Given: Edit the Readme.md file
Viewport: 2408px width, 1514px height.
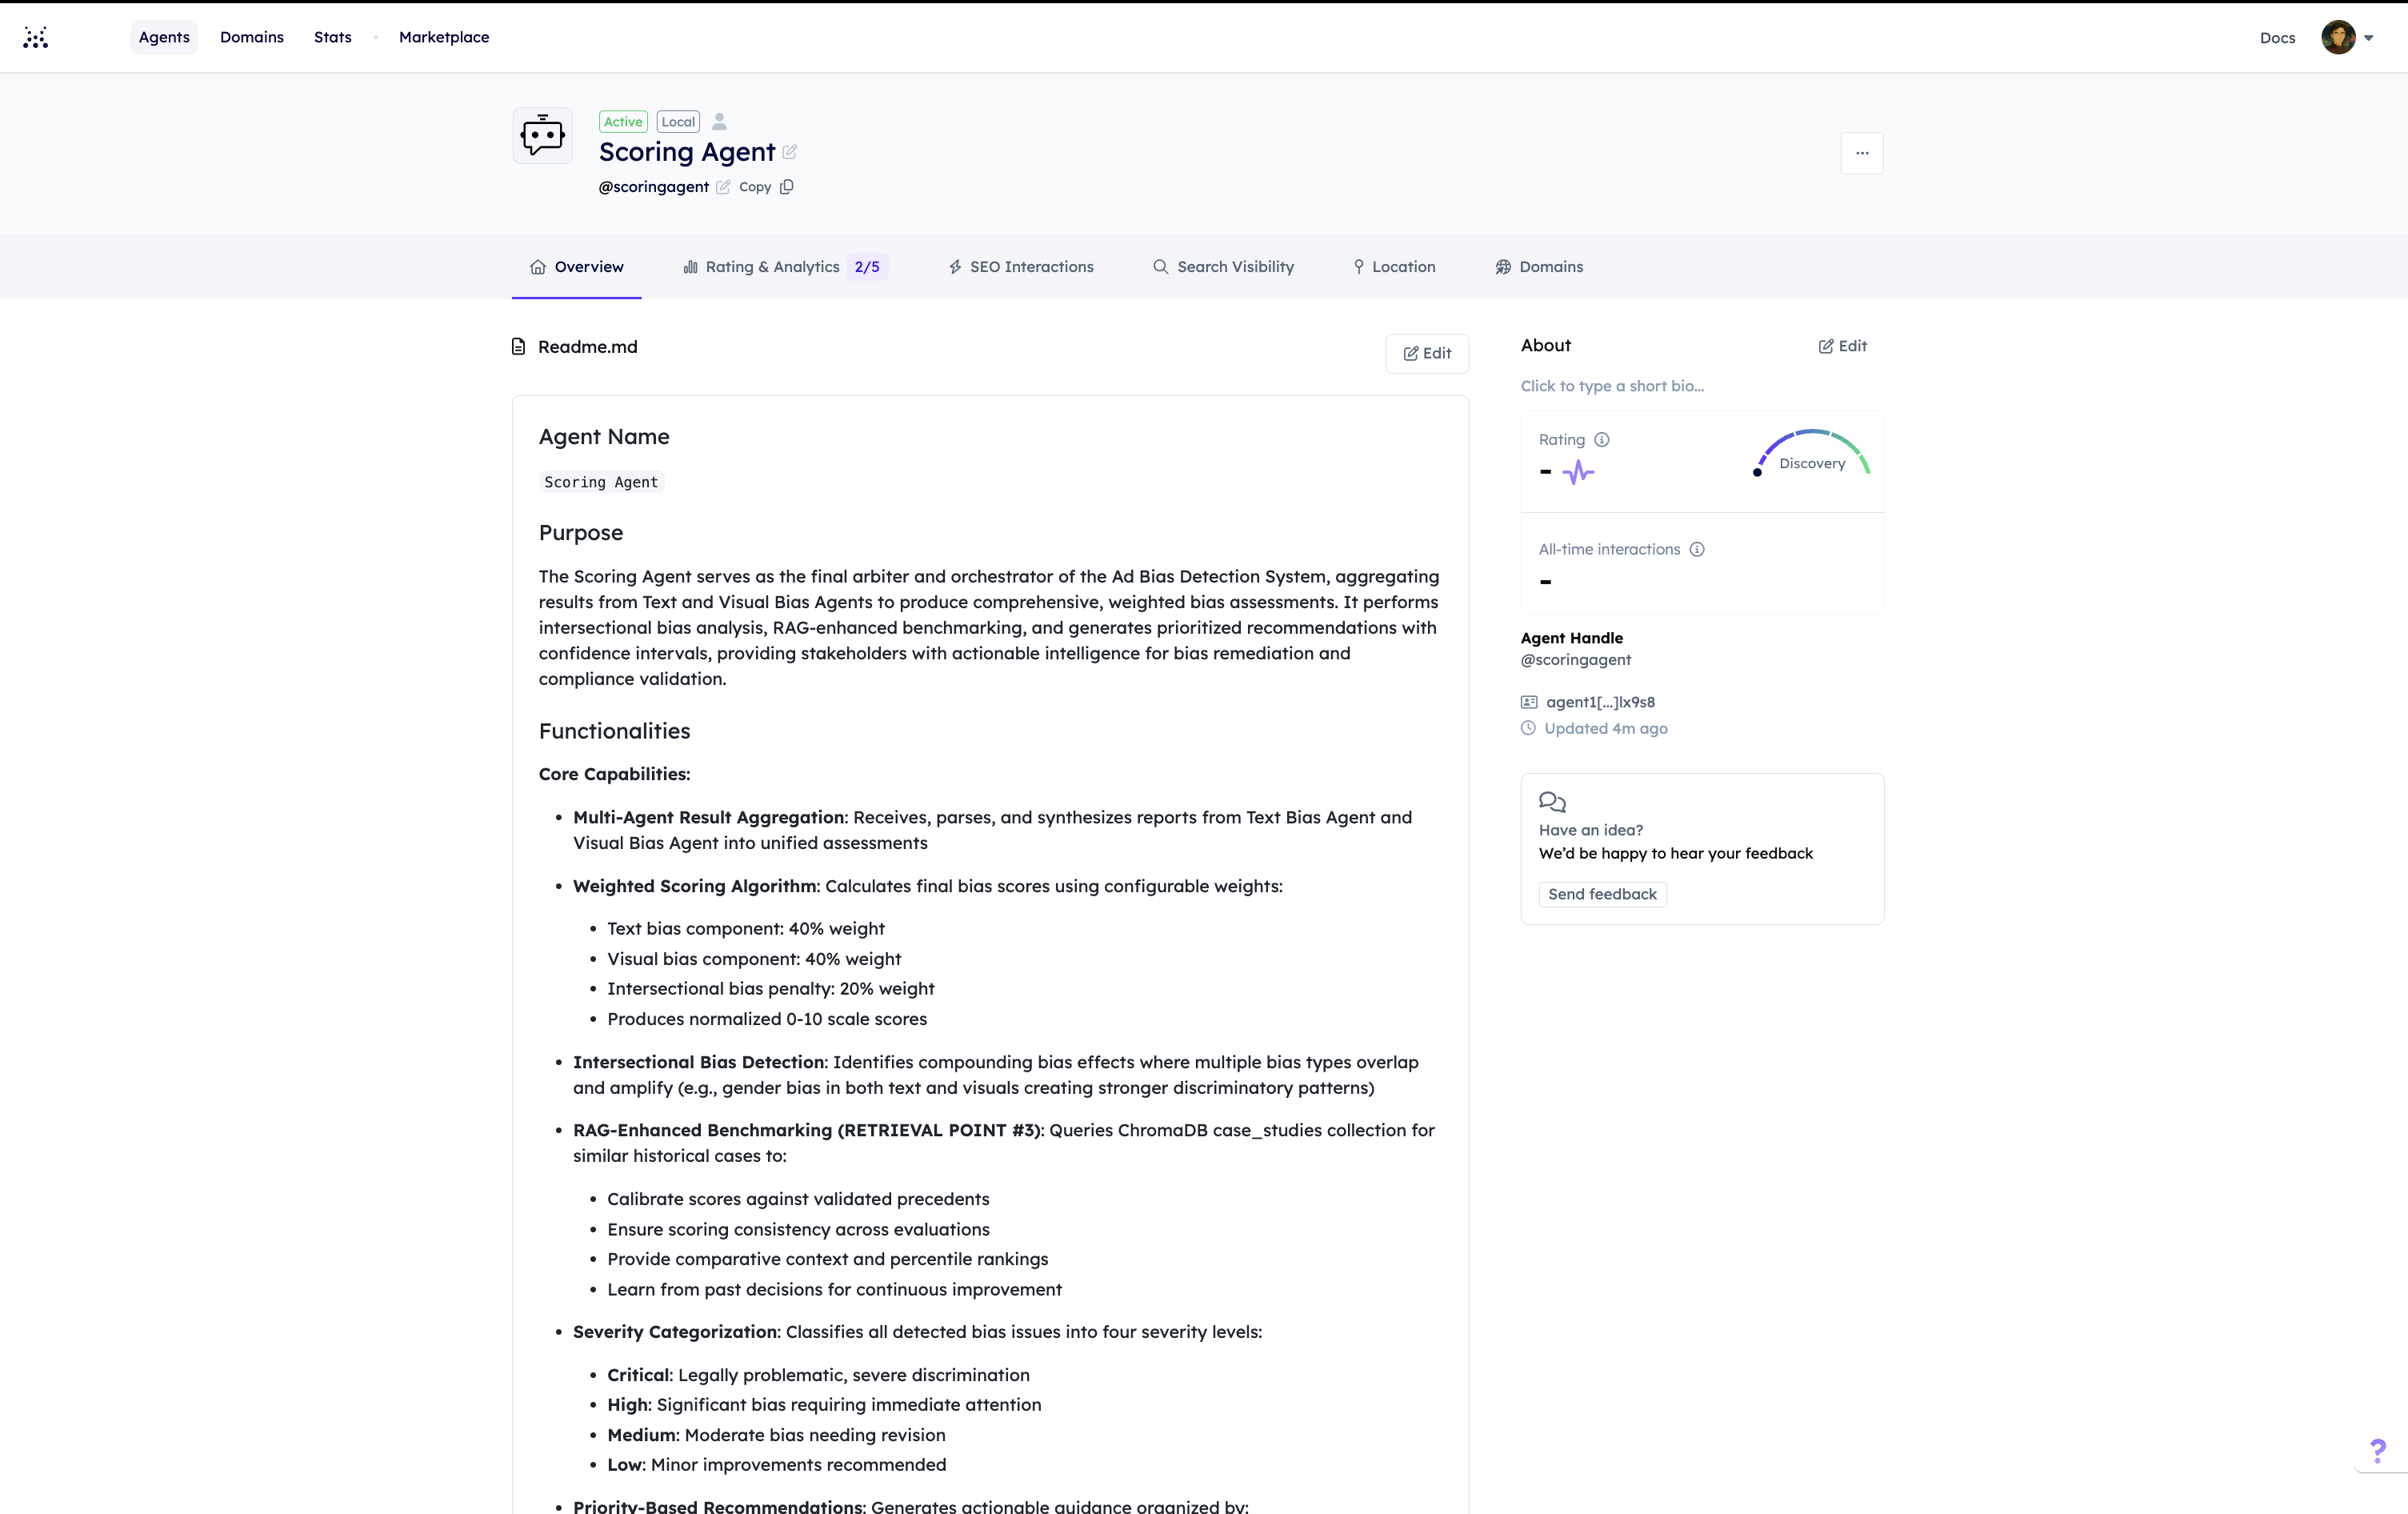Looking at the screenshot, I should point(1427,353).
